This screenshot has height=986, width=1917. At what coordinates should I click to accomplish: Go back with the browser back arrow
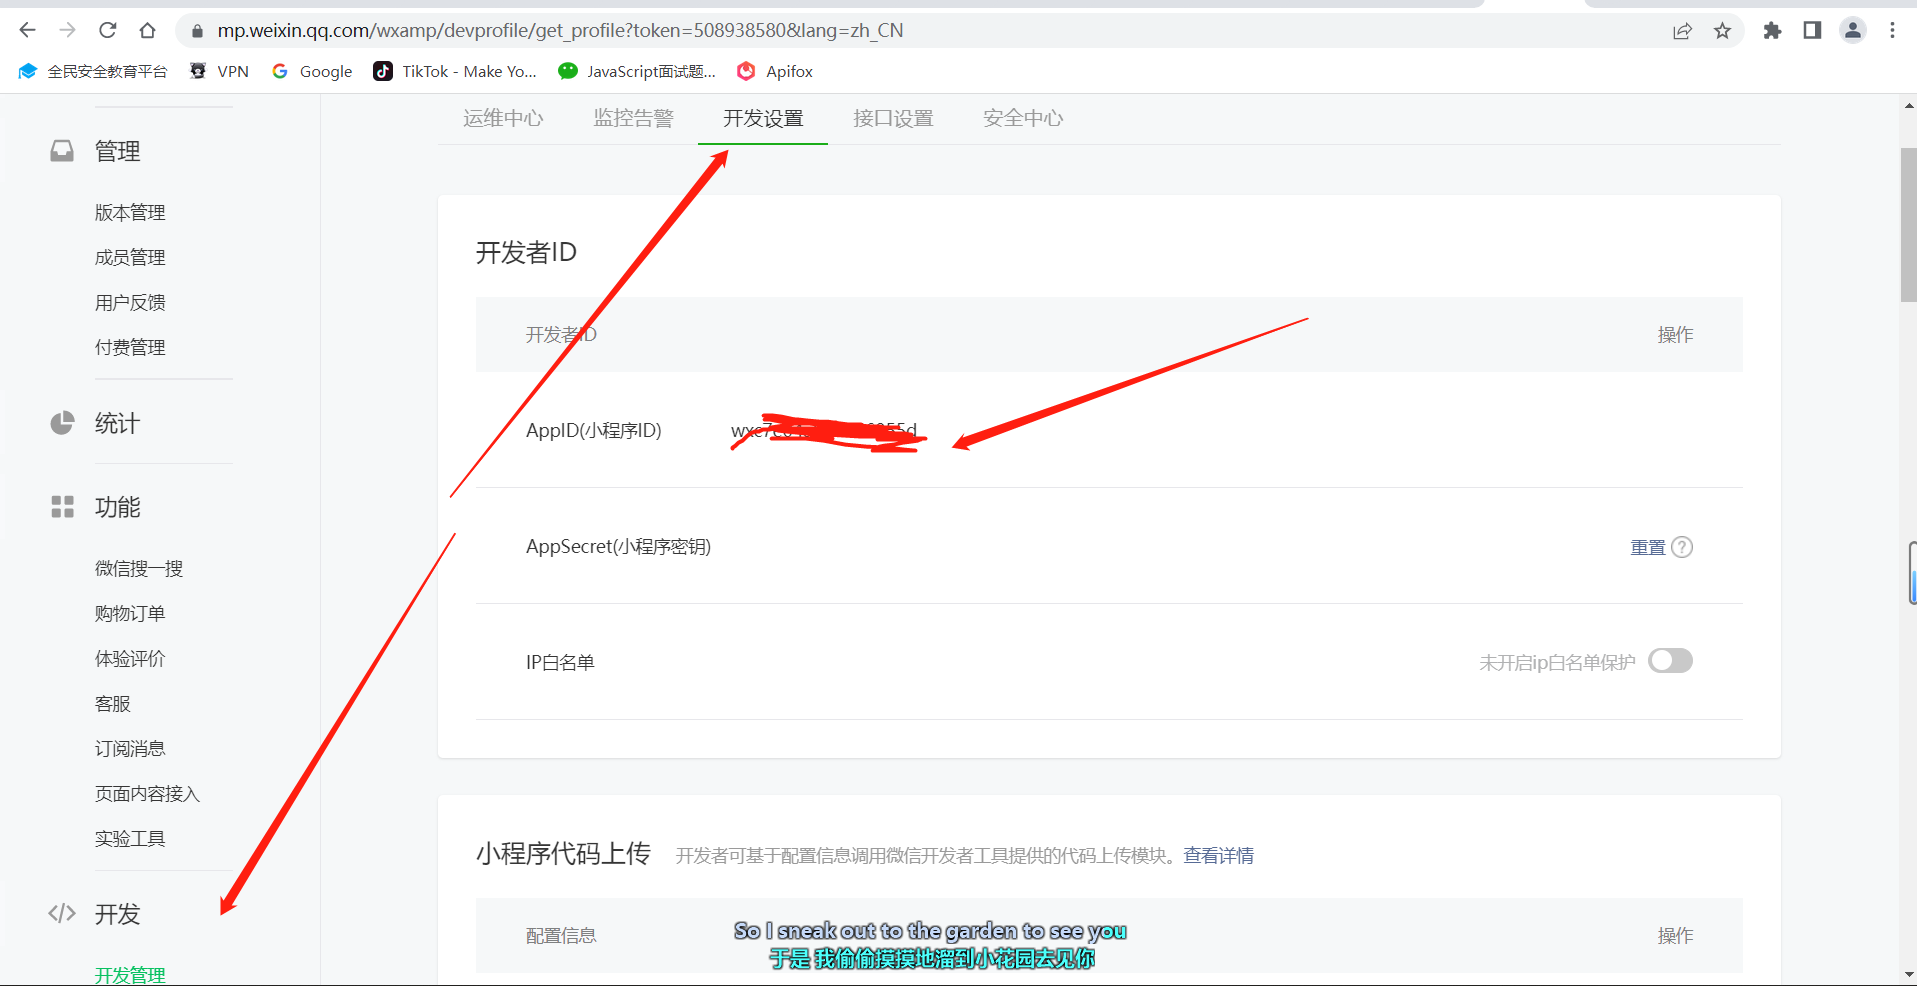click(27, 30)
